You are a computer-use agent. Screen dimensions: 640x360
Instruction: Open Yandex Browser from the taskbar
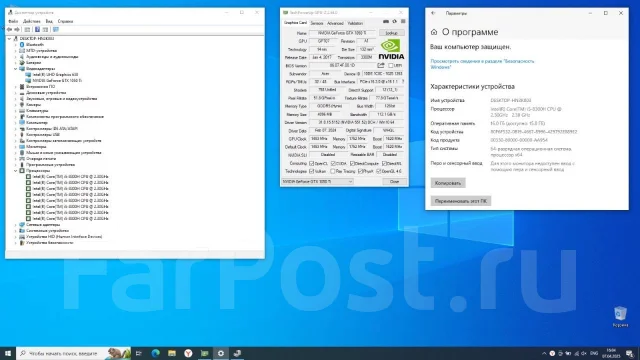point(188,353)
